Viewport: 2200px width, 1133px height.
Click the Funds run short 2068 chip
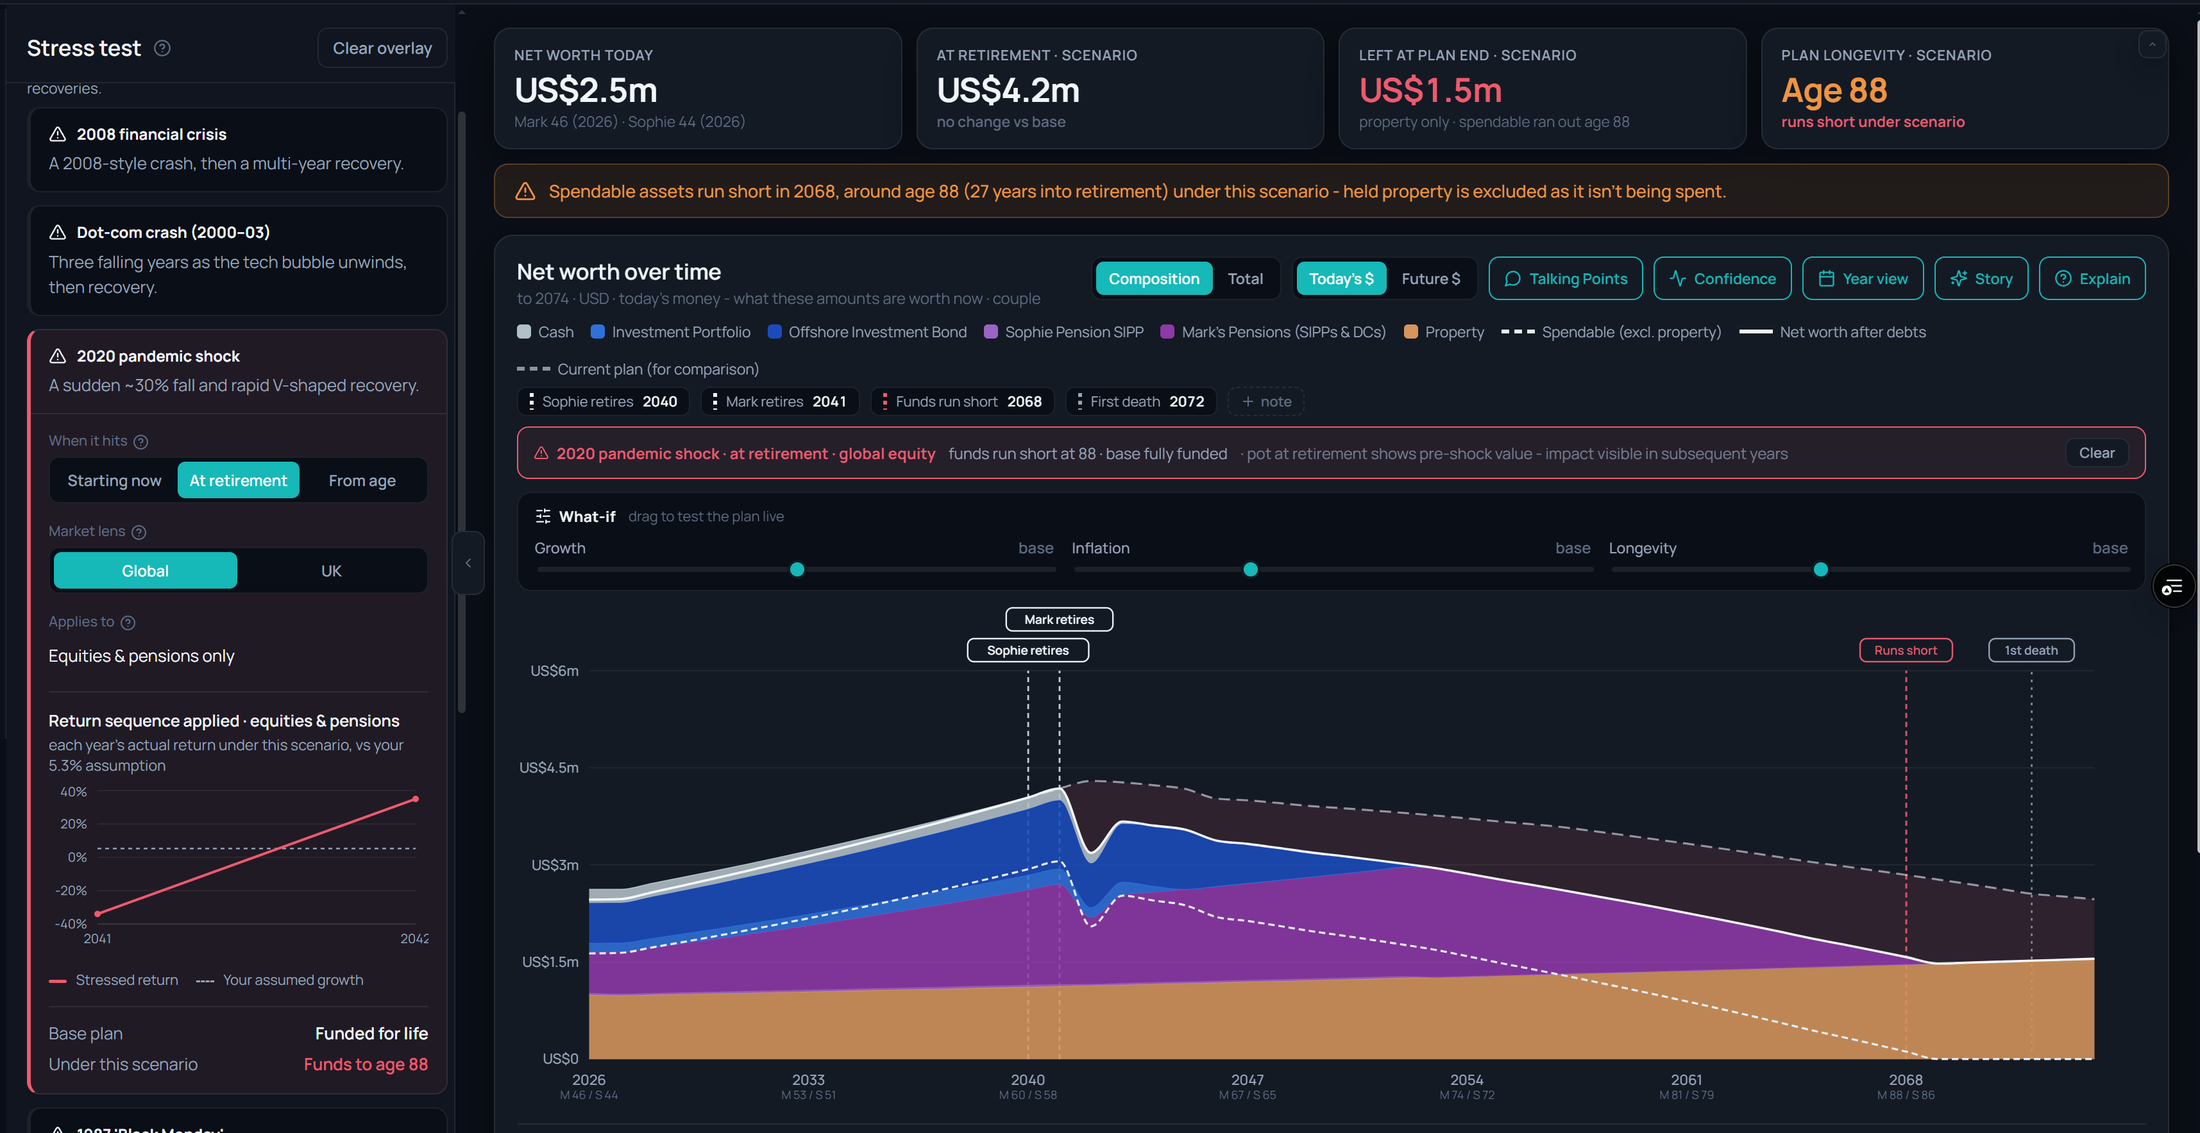(963, 401)
